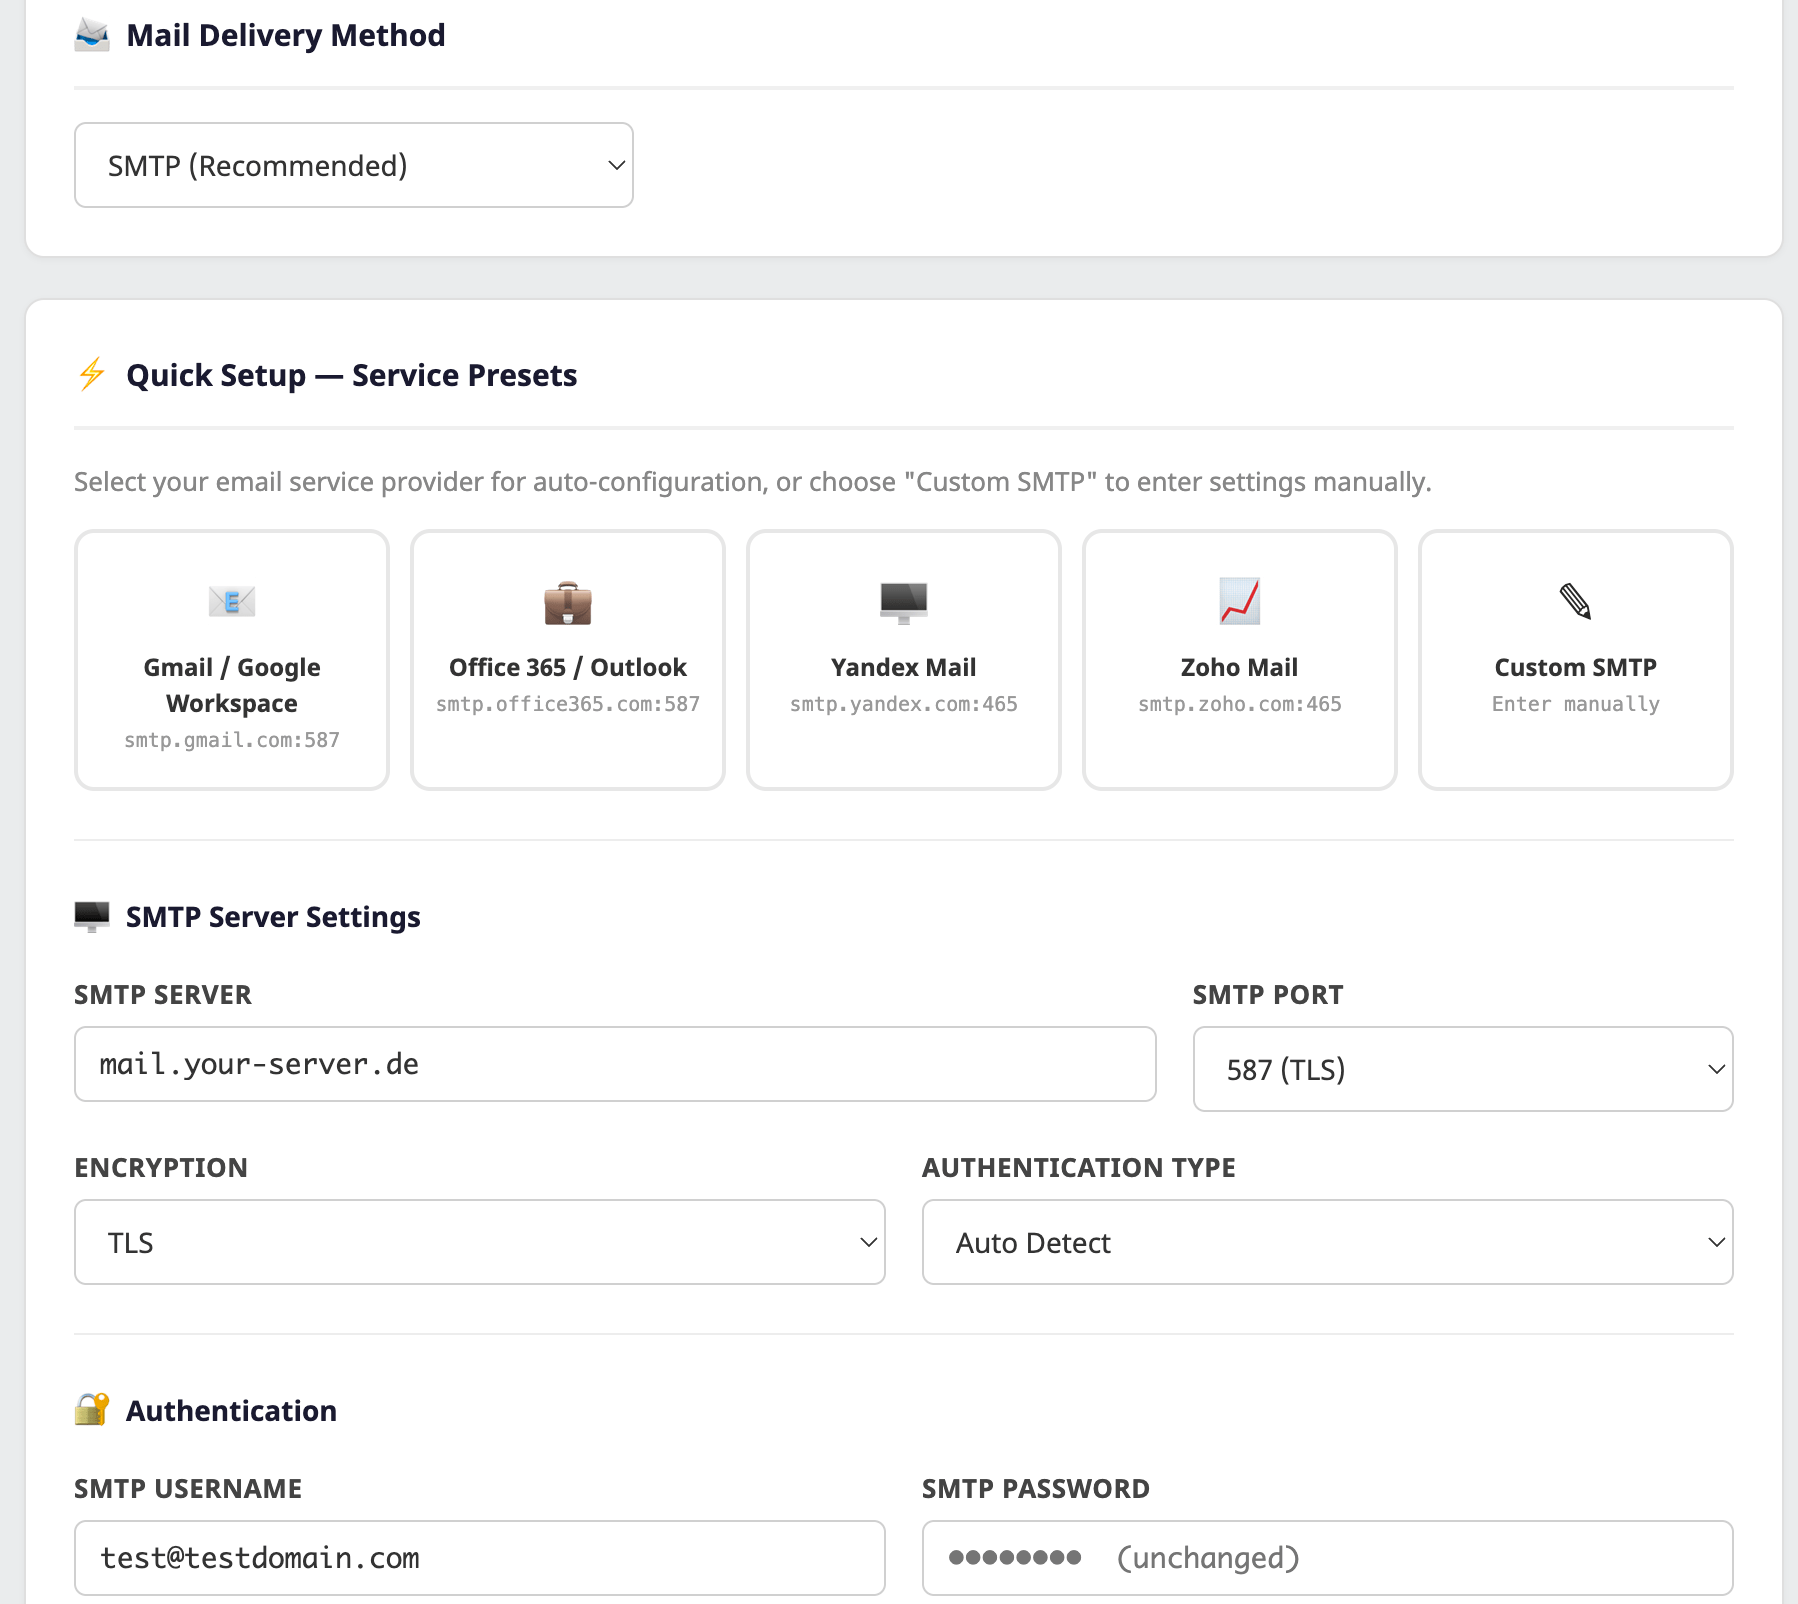Click the Authentication padlock icon
The height and width of the screenshot is (1604, 1798).
pyautogui.click(x=91, y=1410)
